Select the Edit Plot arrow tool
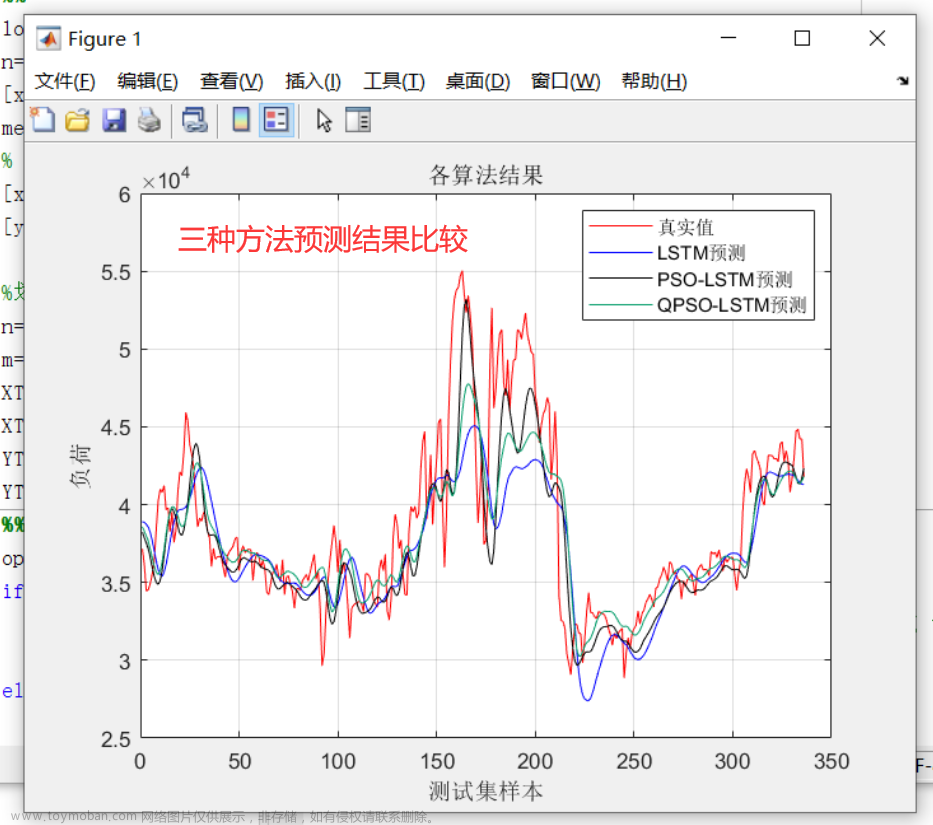 [324, 120]
